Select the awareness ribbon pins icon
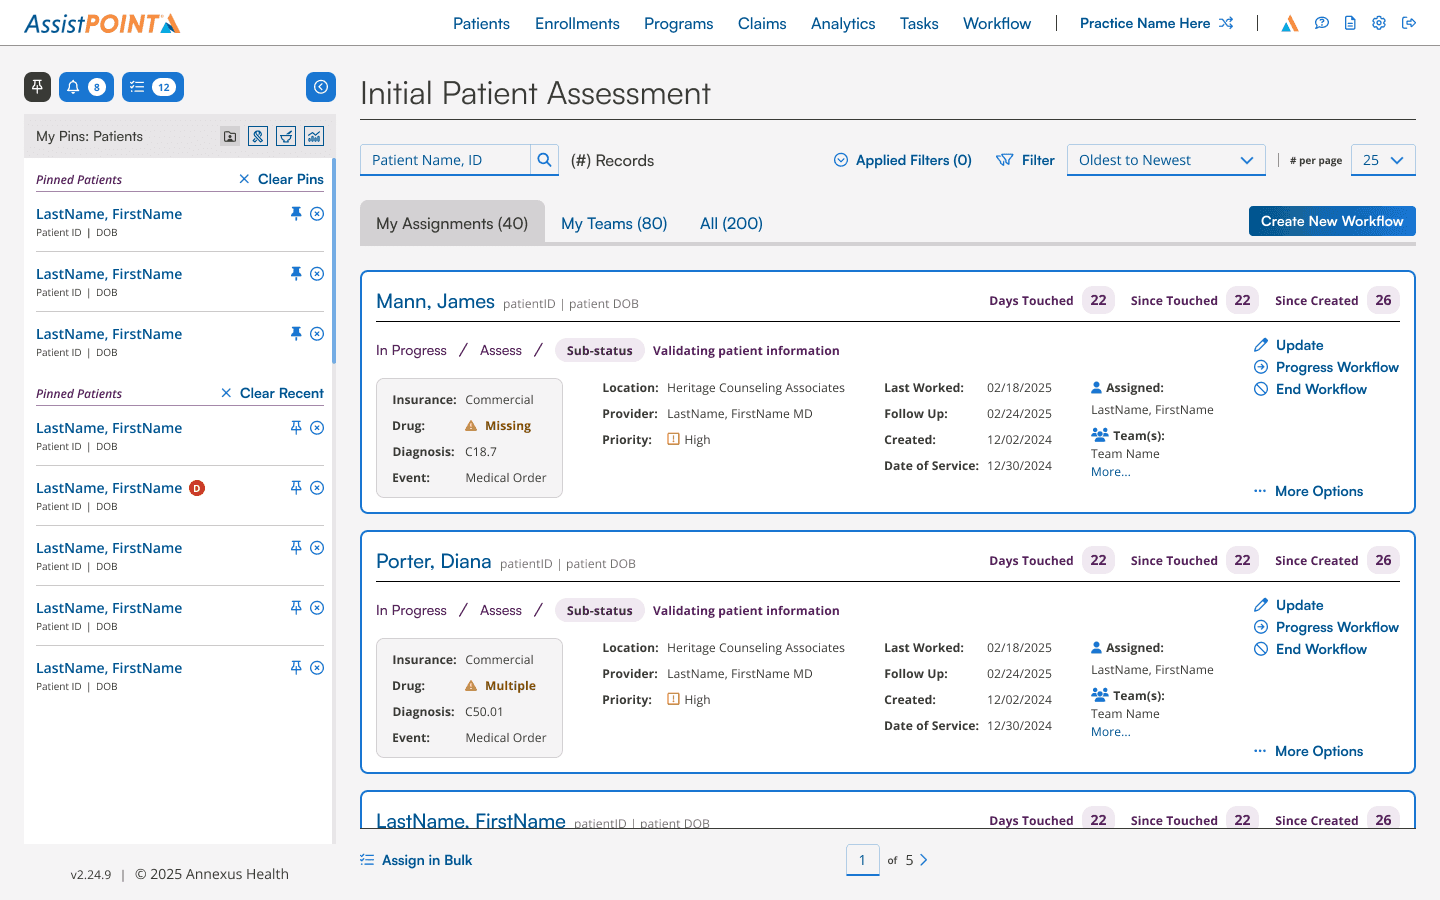Screen dimensions: 1440x900 [x=258, y=136]
